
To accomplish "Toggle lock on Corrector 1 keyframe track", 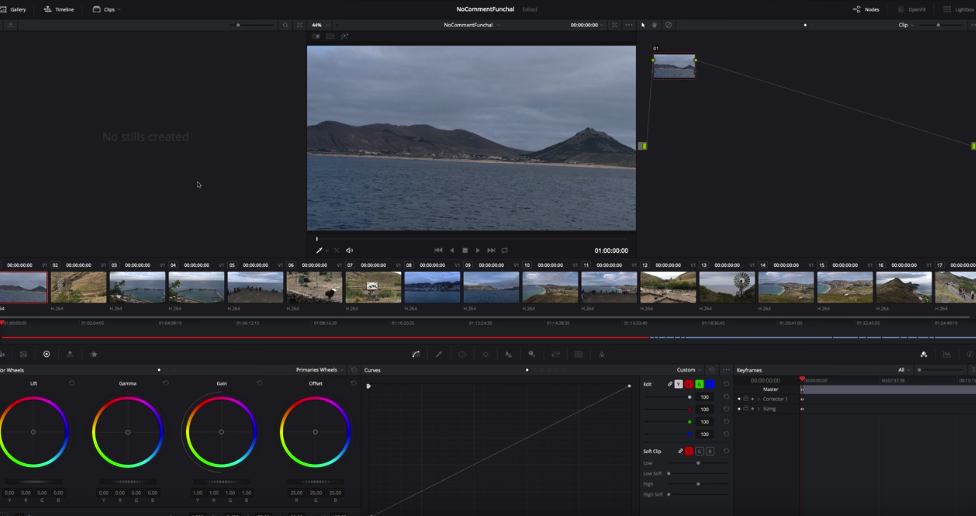I will [746, 399].
